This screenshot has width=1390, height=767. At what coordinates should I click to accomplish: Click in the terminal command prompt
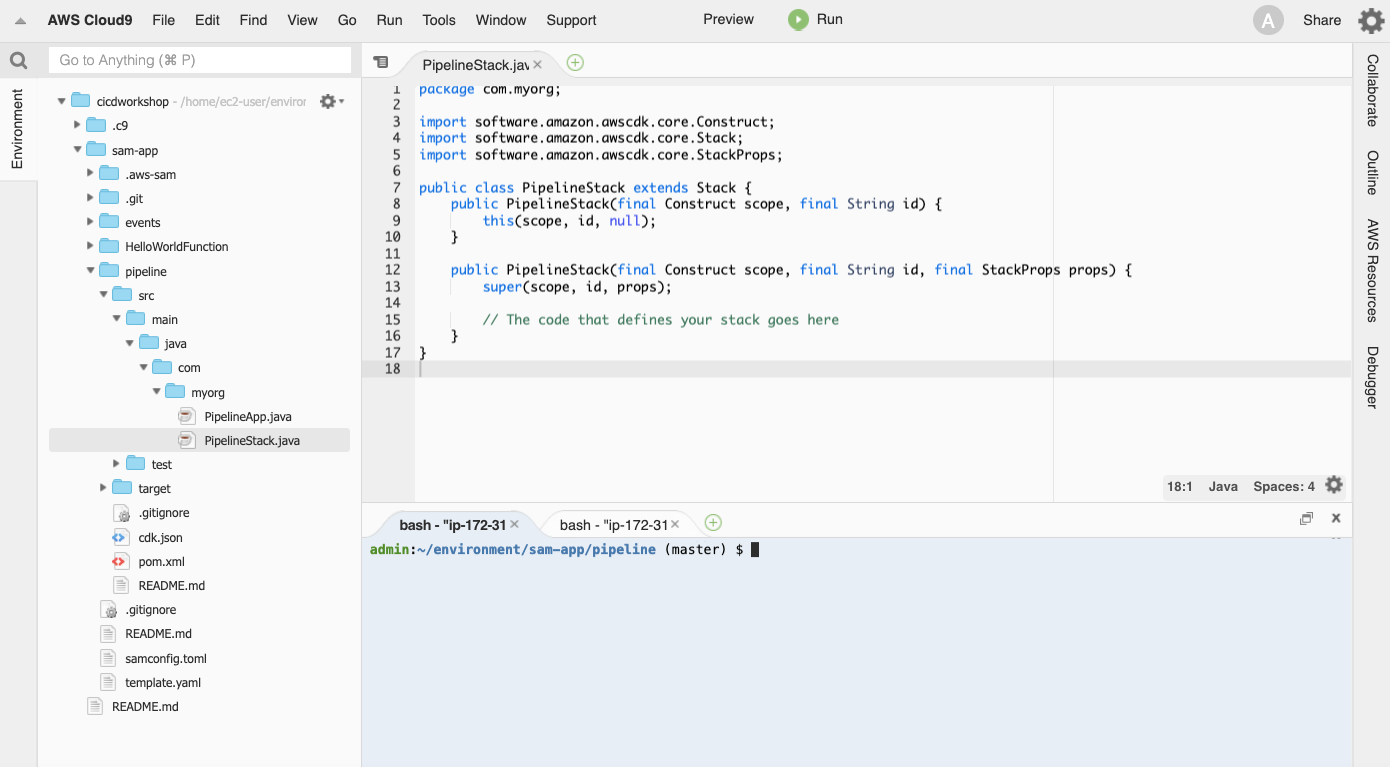755,550
